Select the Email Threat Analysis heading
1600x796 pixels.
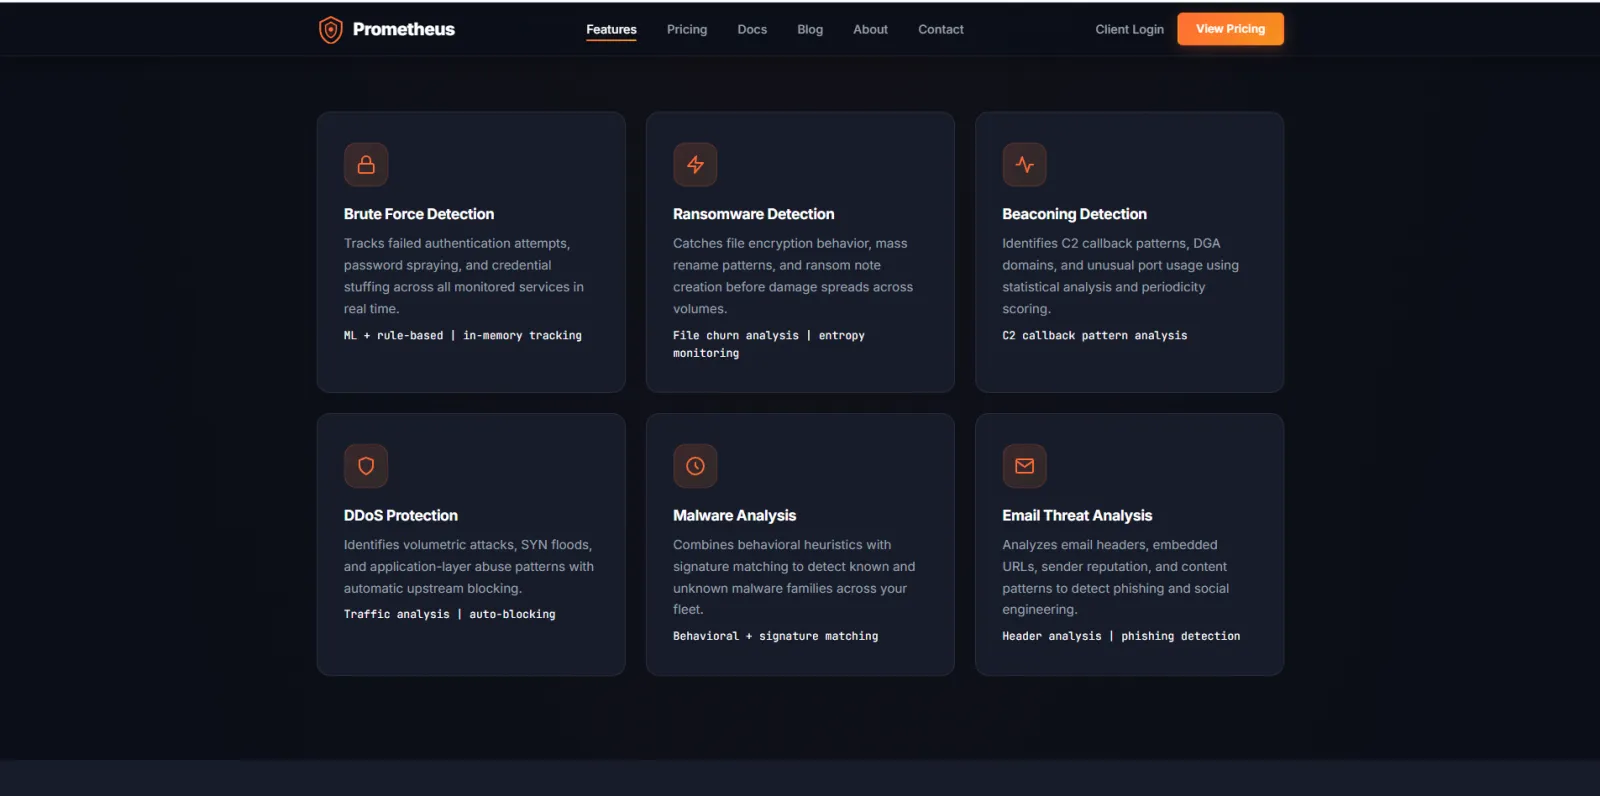pyautogui.click(x=1077, y=516)
